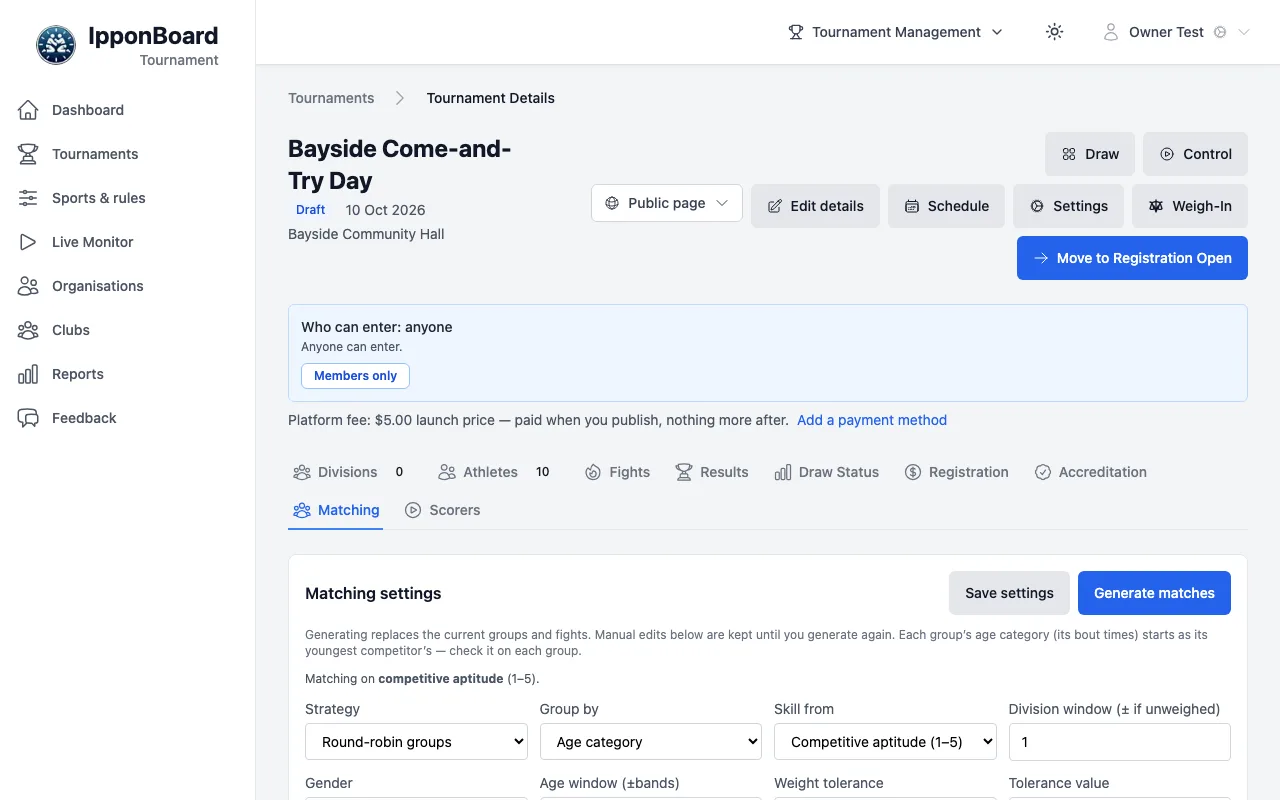
Task: Click the Feedback speech bubble icon
Action: 28,418
